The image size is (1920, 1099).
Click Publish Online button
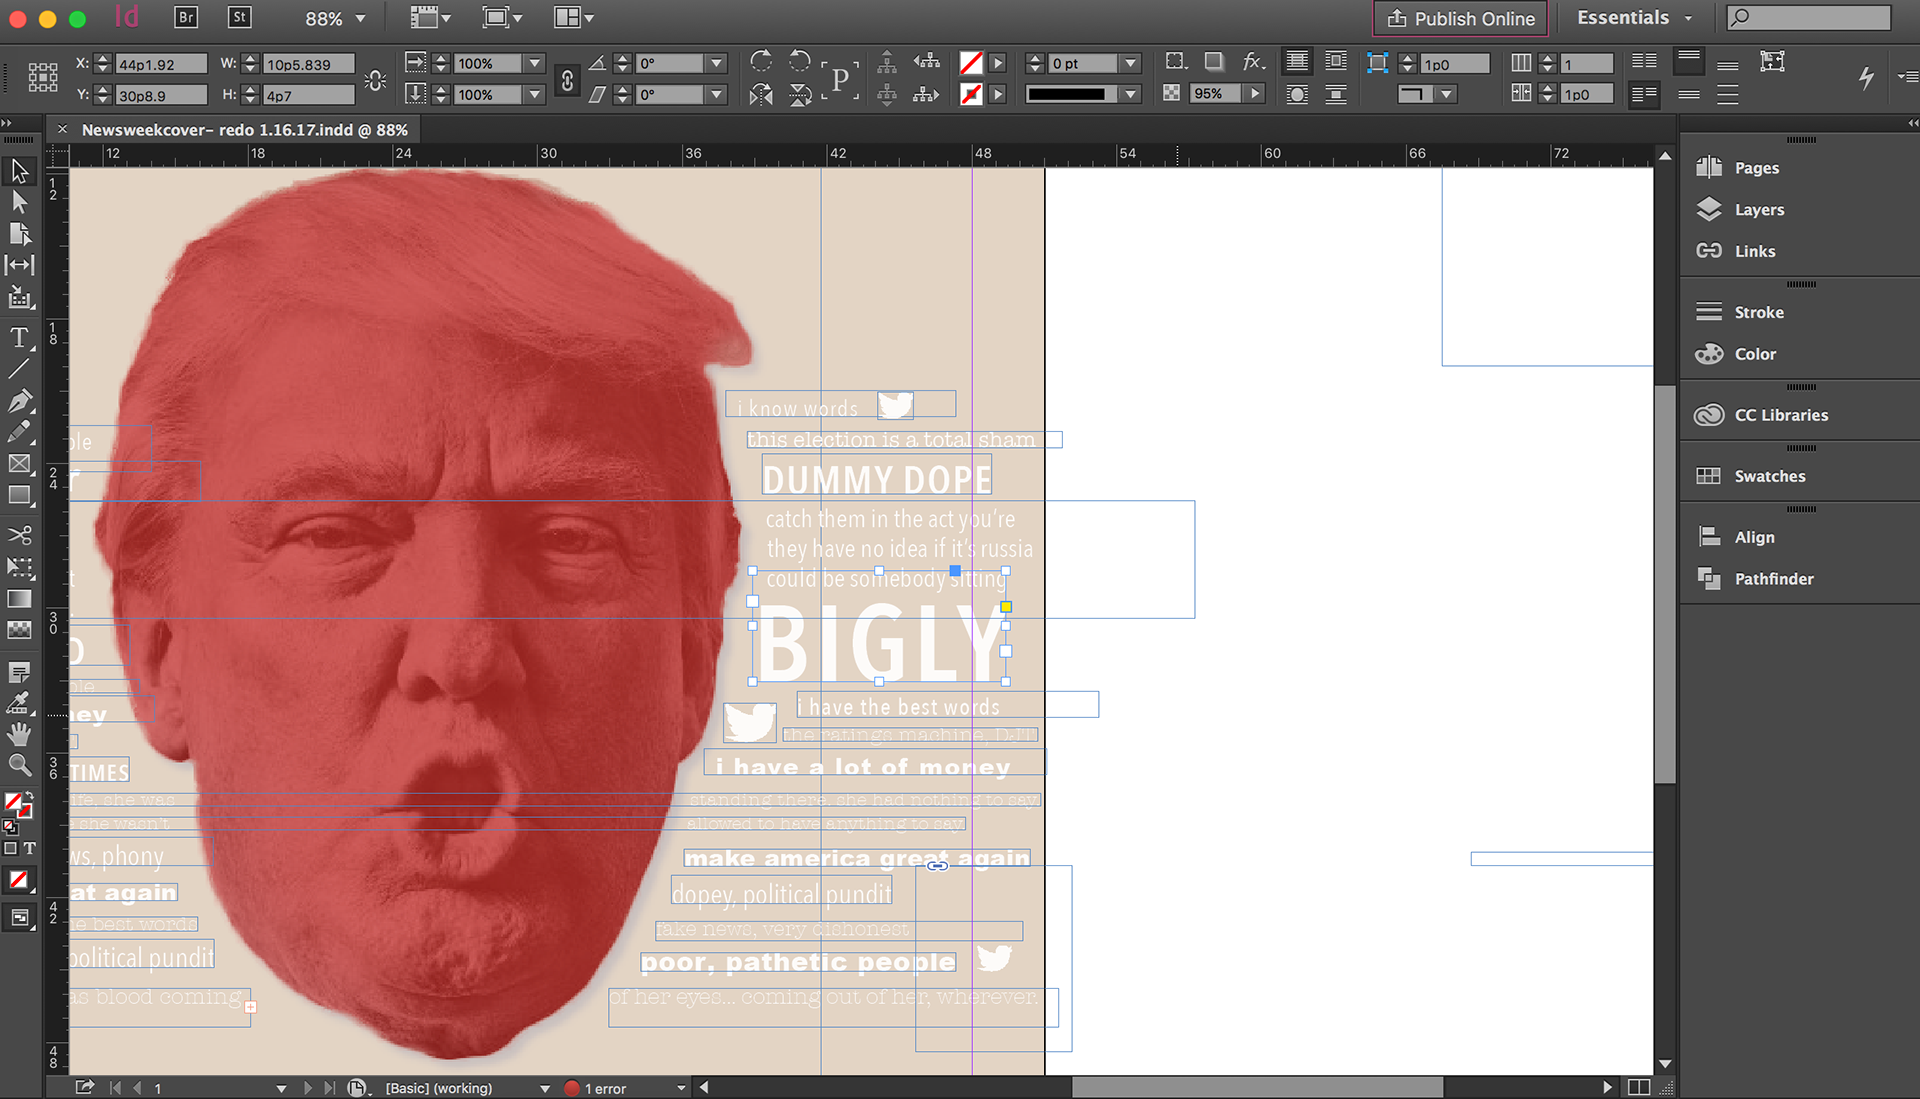[1461, 18]
